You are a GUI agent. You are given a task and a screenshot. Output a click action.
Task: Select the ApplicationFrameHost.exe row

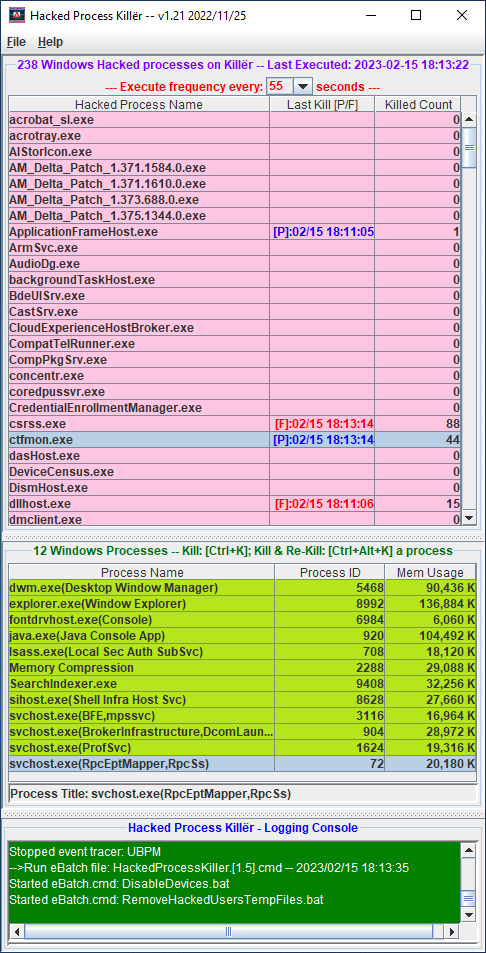pos(234,232)
